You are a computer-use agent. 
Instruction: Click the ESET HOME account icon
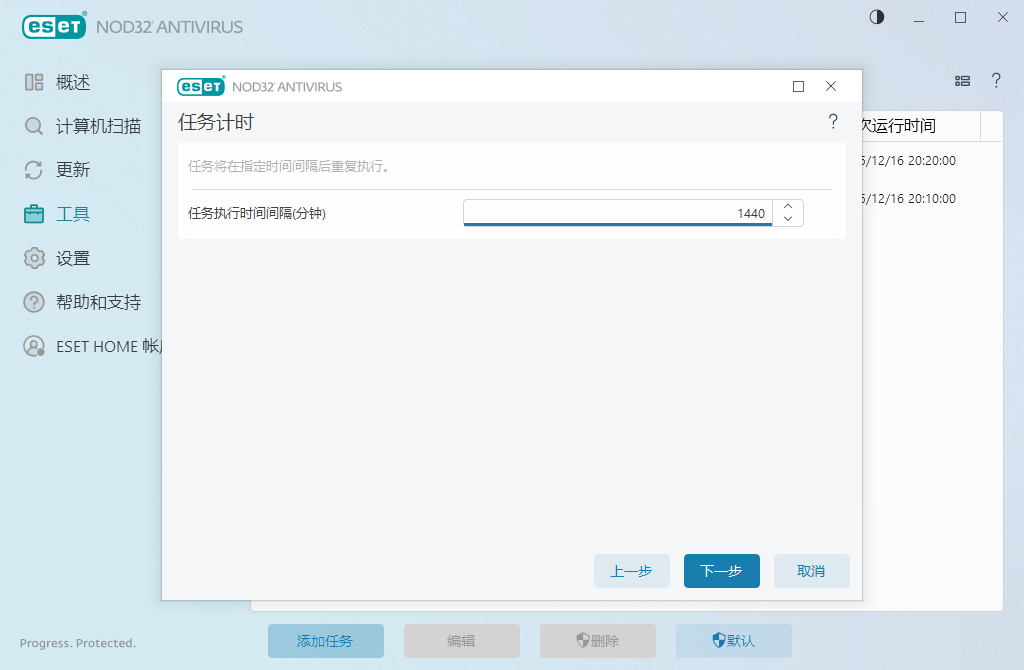point(34,346)
